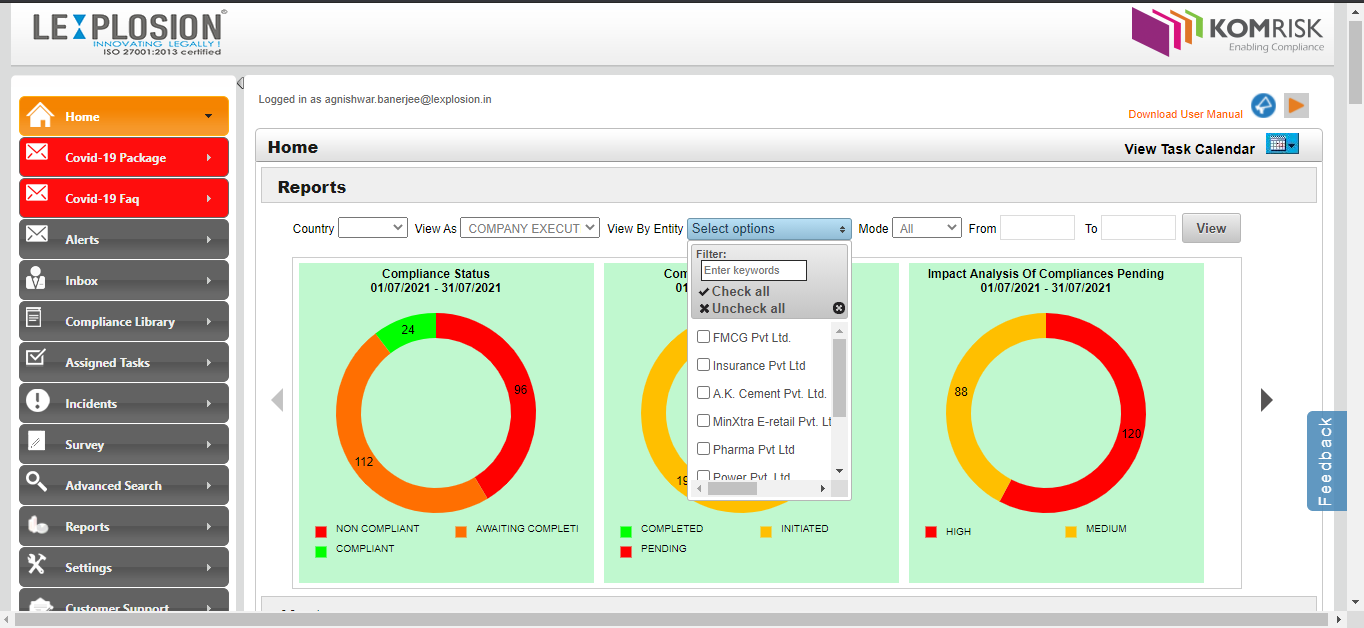Click the Reports sidebar icon
Viewport: 1364px width, 628px height.
pyautogui.click(x=38, y=525)
